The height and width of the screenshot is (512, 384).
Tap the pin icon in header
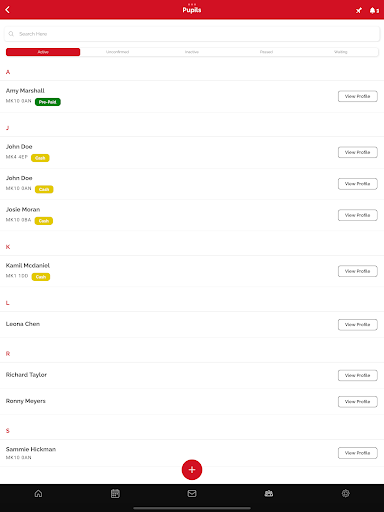359,10
